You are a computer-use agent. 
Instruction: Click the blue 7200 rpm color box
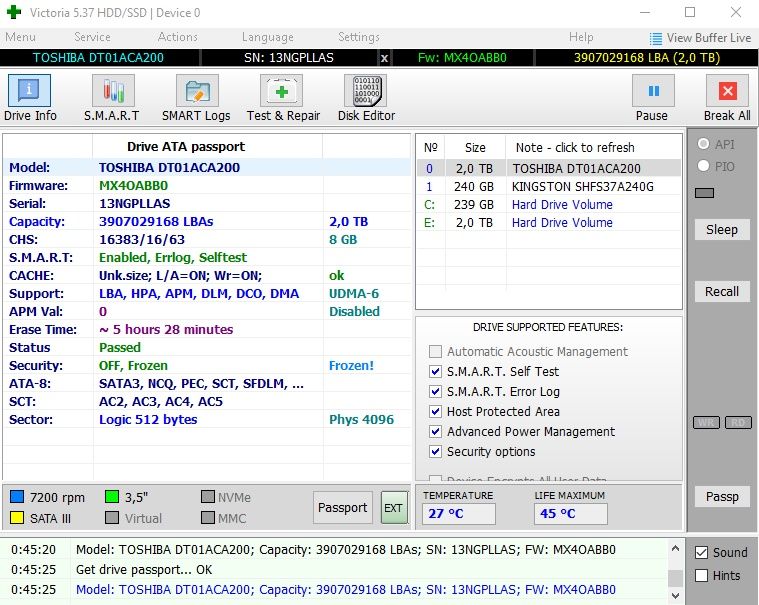17,497
